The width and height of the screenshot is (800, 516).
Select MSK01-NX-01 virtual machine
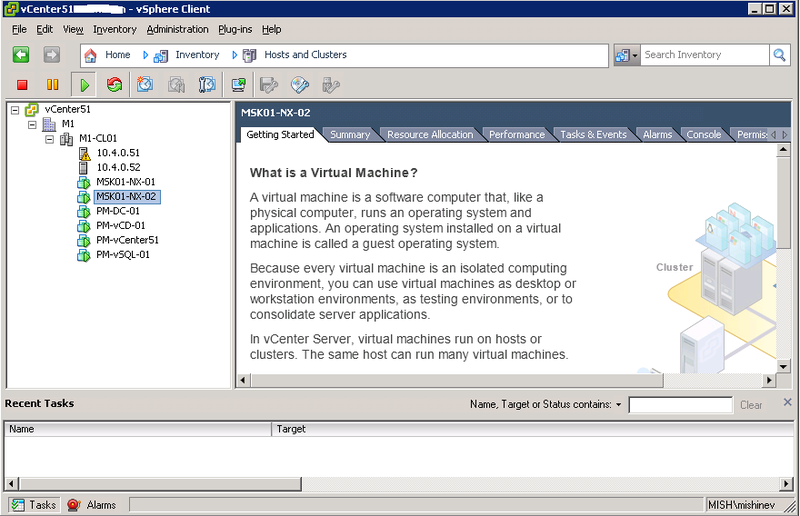tap(126, 182)
